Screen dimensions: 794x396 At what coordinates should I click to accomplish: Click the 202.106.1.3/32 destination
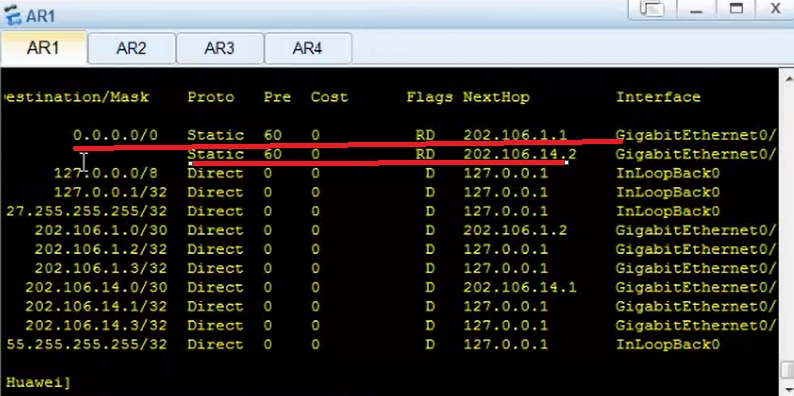[x=101, y=268]
